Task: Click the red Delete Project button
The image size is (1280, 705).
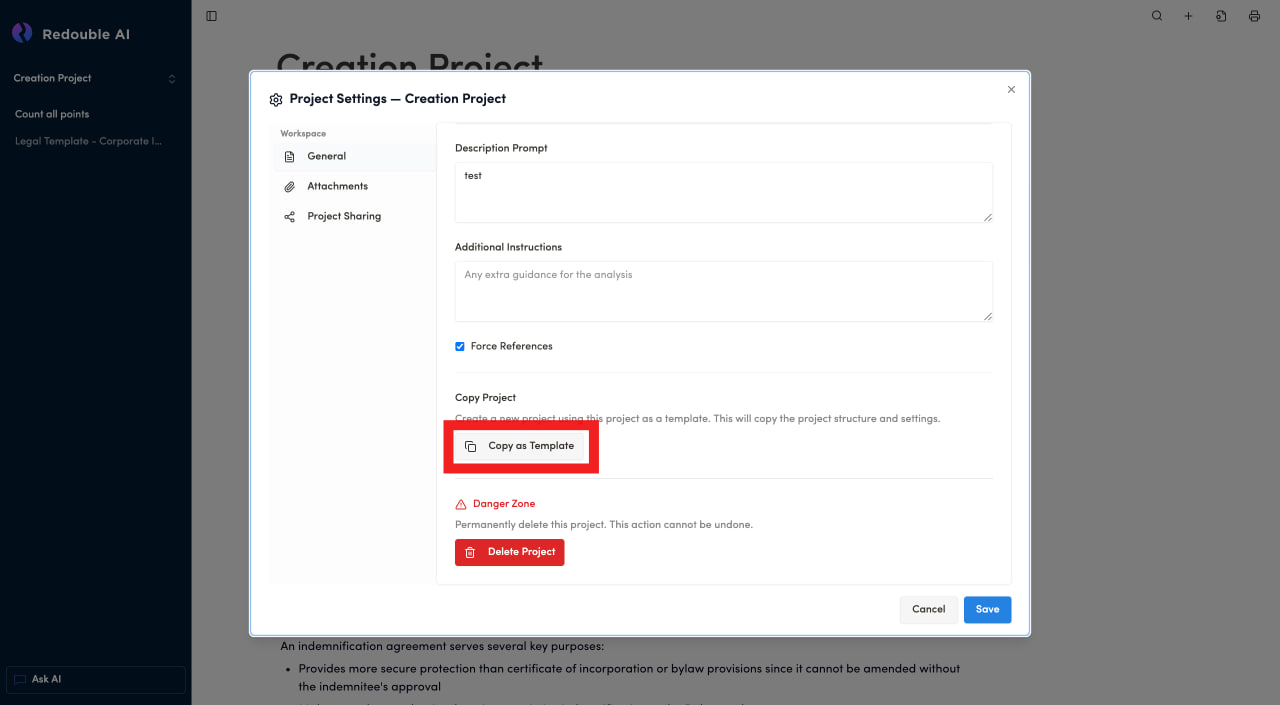Action: pos(509,553)
